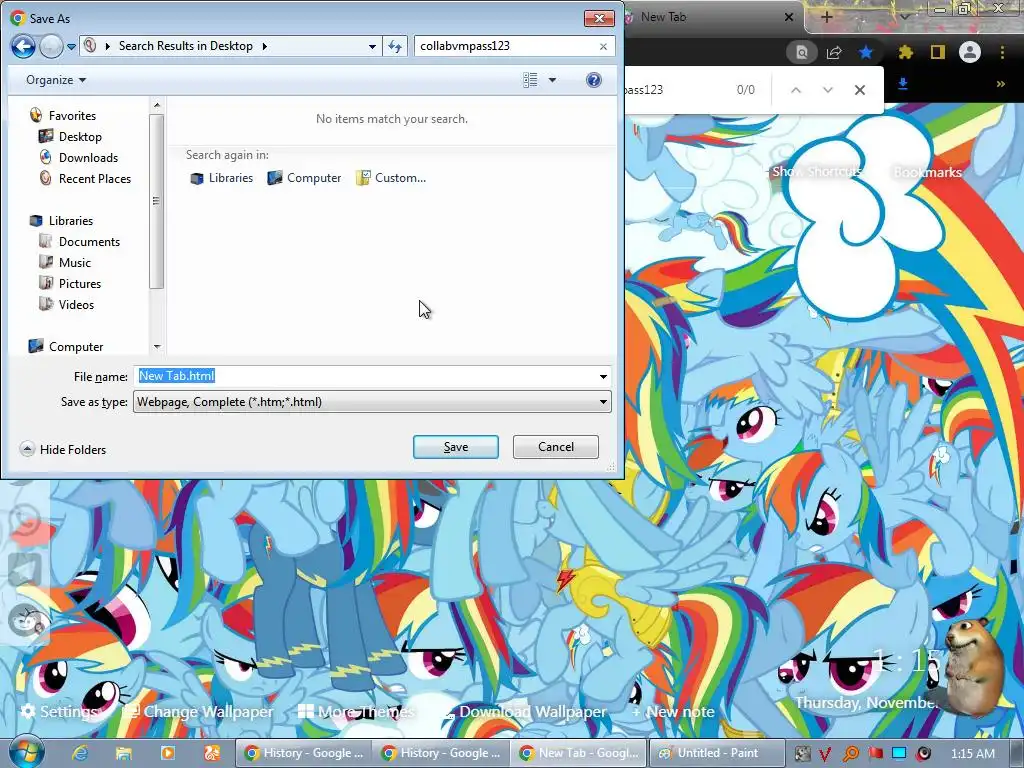Select Libraries in the navigation pane
The image size is (1024, 768).
[71, 221]
